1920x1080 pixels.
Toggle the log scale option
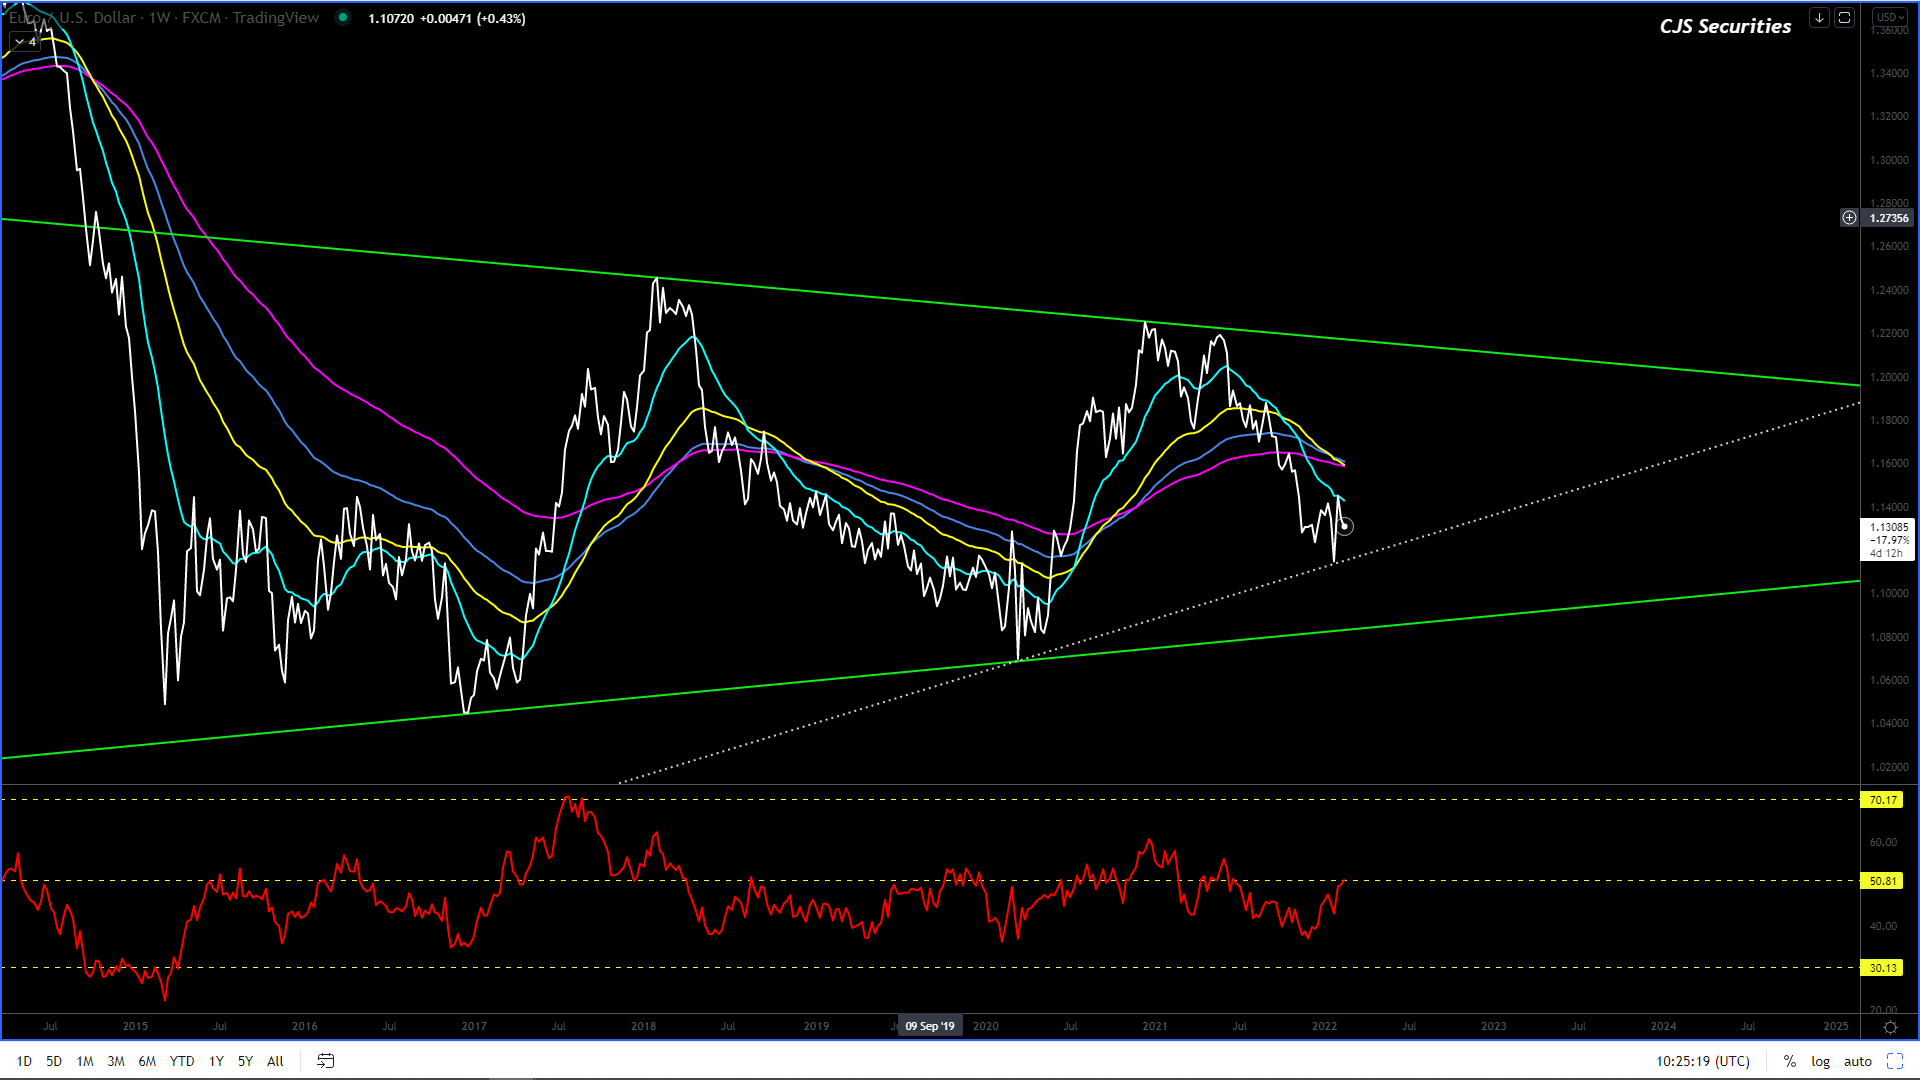pos(1820,1061)
